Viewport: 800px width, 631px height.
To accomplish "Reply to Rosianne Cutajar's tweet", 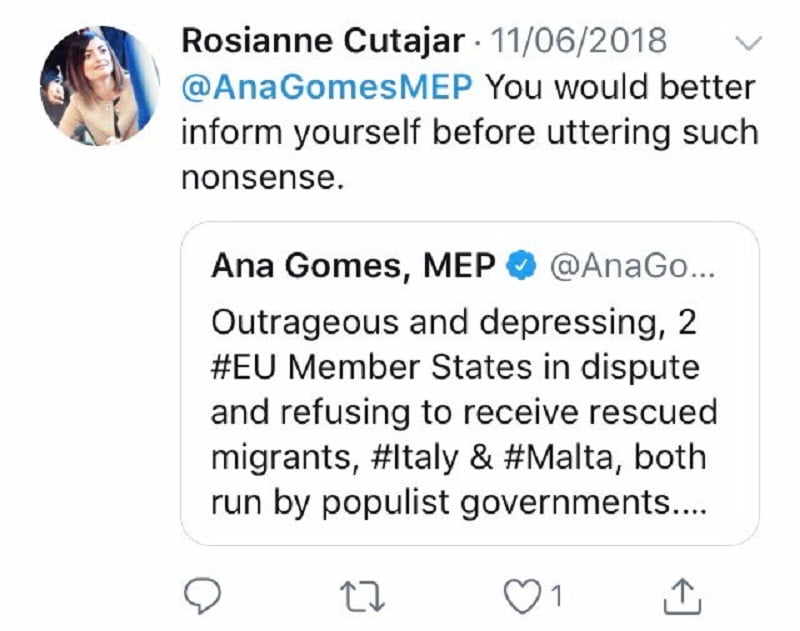I will 205,596.
